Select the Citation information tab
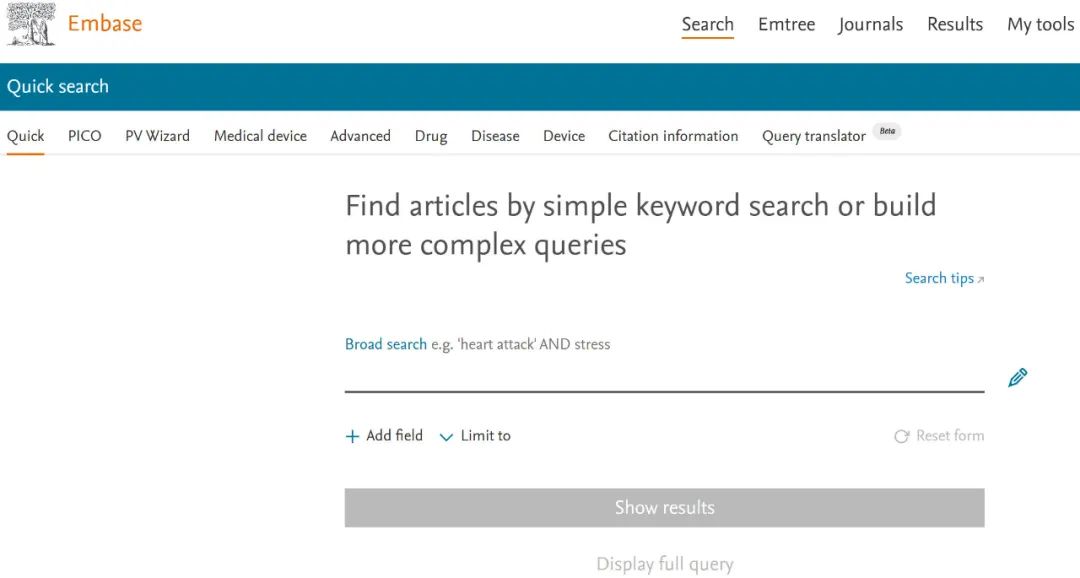Screen dimensions: 1080x578 click(673, 136)
